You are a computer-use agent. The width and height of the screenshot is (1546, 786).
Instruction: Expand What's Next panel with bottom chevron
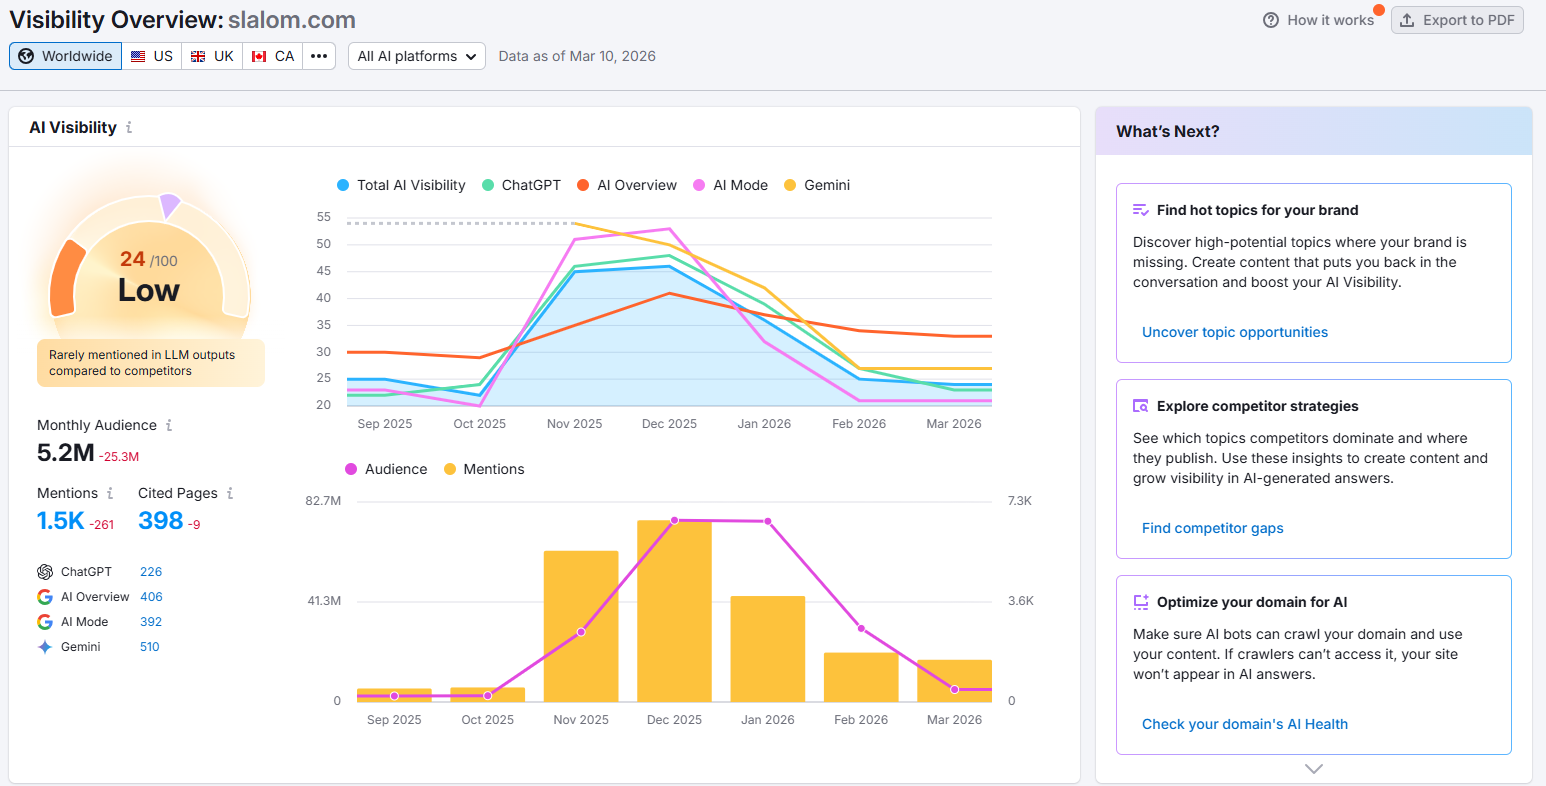pos(1314,769)
